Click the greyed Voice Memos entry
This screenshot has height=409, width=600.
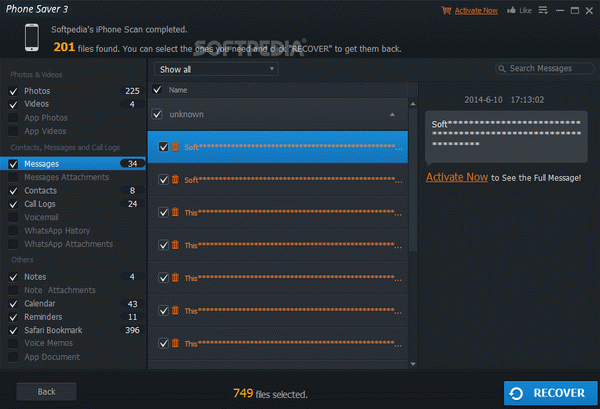(49, 343)
